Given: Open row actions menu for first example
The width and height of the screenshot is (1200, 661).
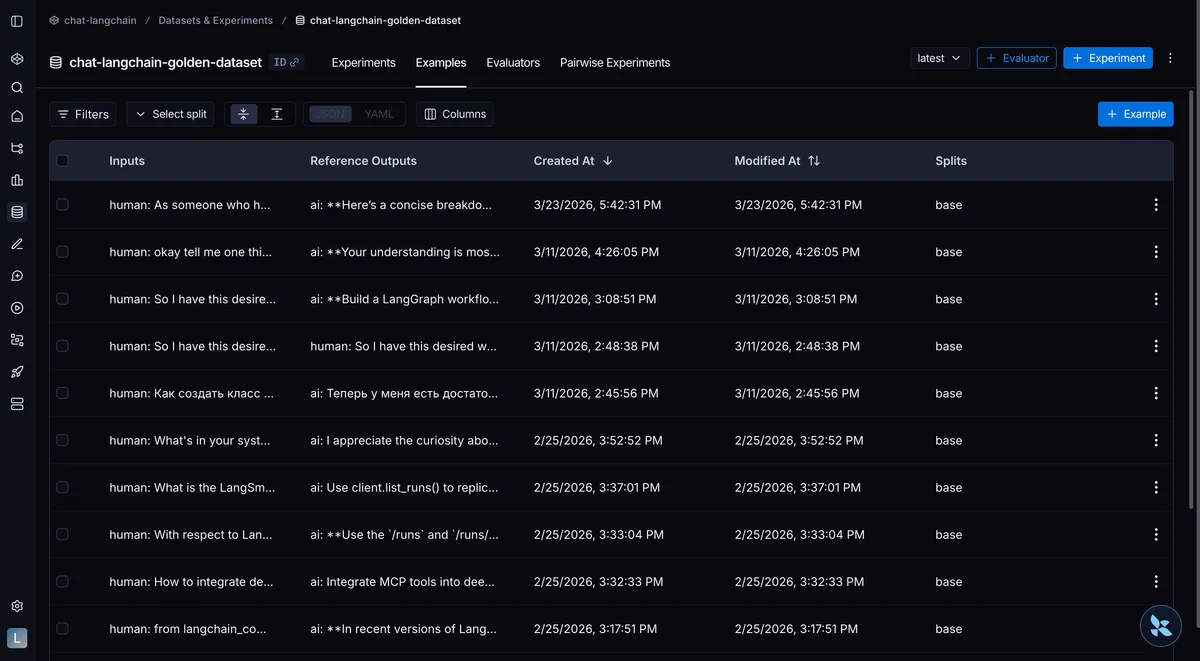Looking at the screenshot, I should pyautogui.click(x=1156, y=205).
